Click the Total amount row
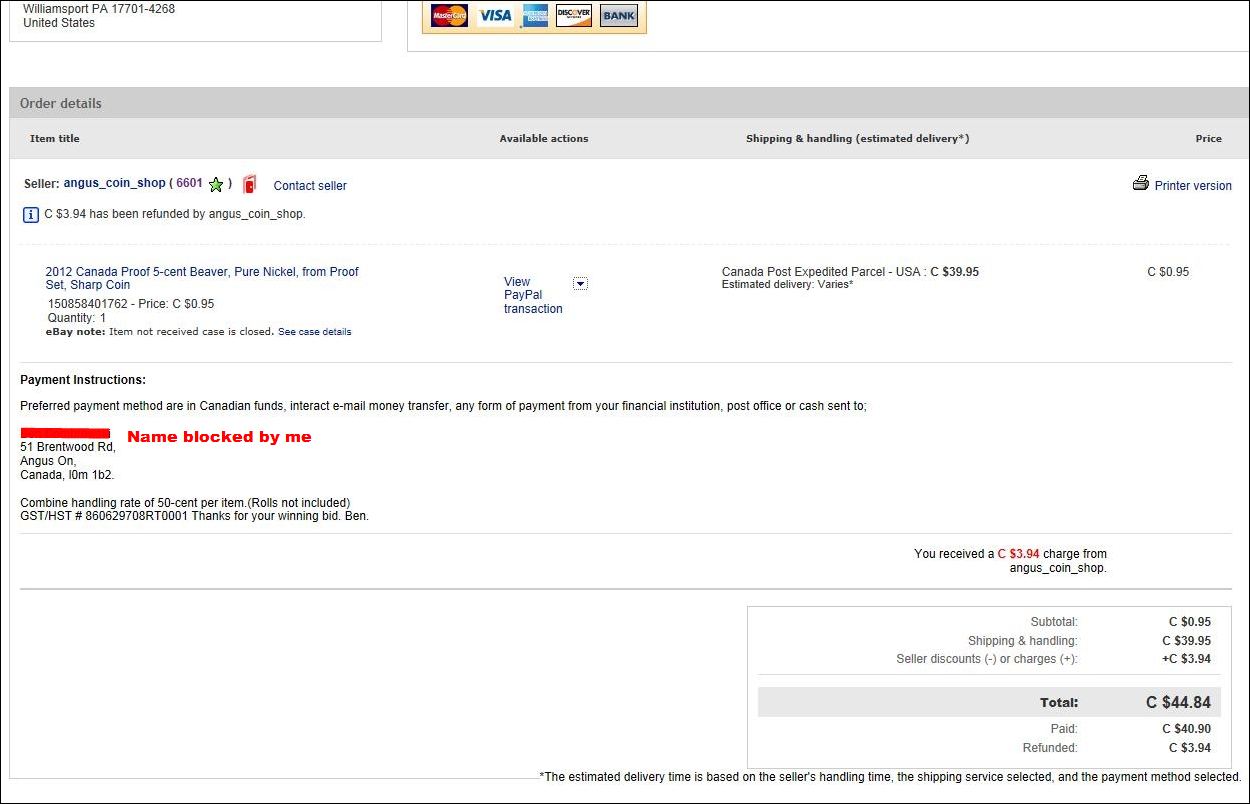The image size is (1250, 804). click(991, 702)
